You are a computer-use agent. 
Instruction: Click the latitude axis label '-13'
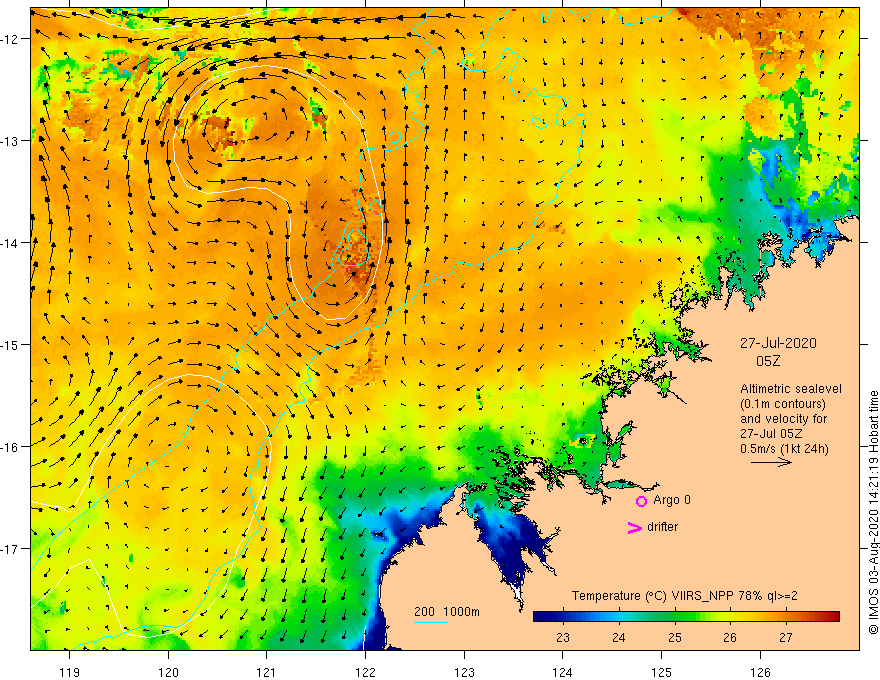pos(10,141)
